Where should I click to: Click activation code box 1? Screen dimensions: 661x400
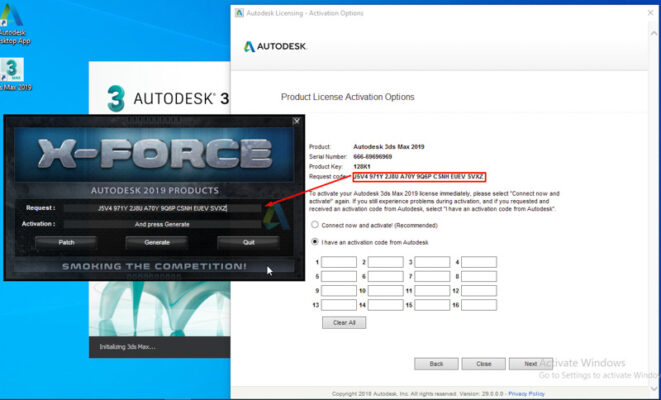[x=339, y=262]
